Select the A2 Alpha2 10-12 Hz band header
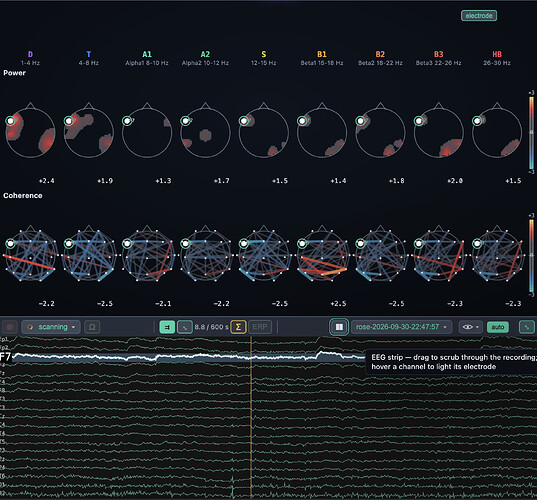This screenshot has height=500, width=537. 205,58
